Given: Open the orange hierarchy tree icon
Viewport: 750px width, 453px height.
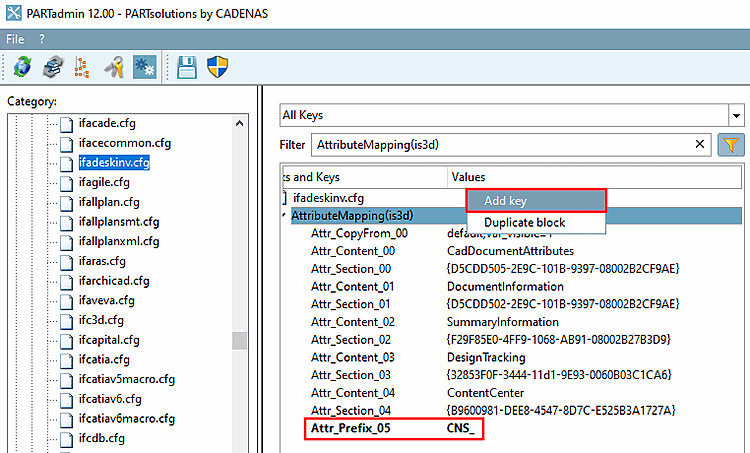Looking at the screenshot, I should pos(82,67).
